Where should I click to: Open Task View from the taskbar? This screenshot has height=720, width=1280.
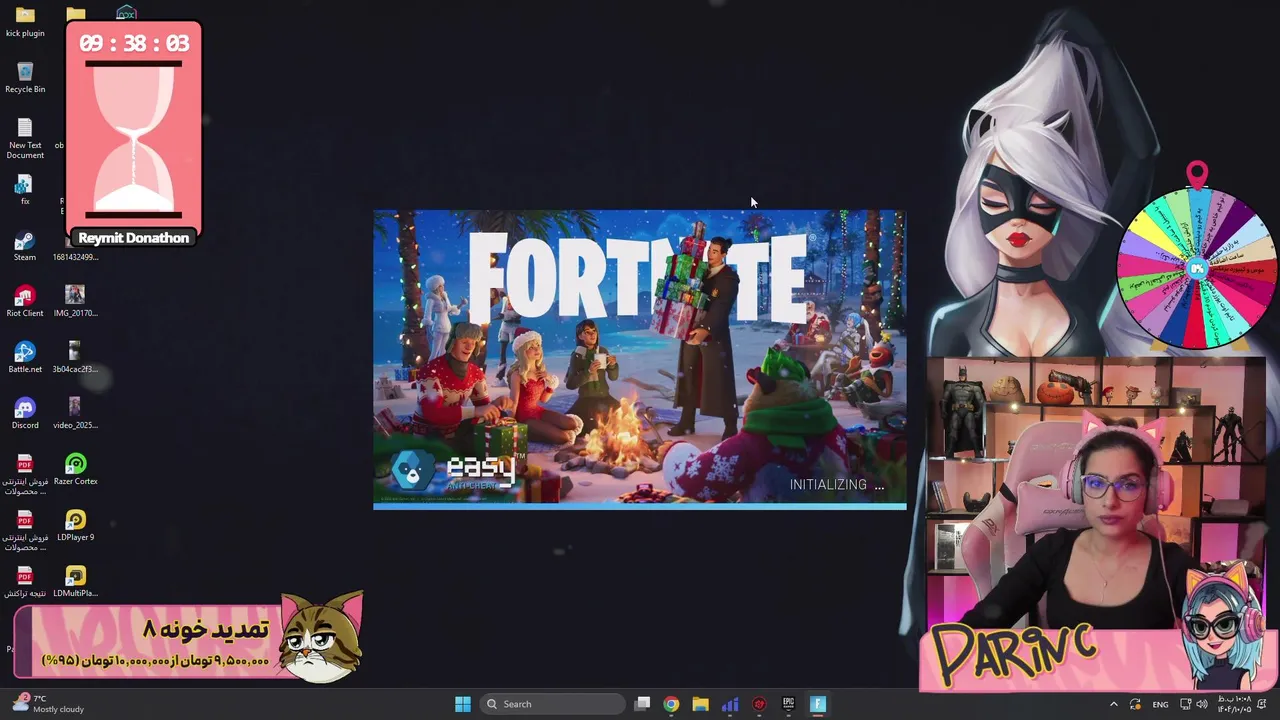point(643,704)
